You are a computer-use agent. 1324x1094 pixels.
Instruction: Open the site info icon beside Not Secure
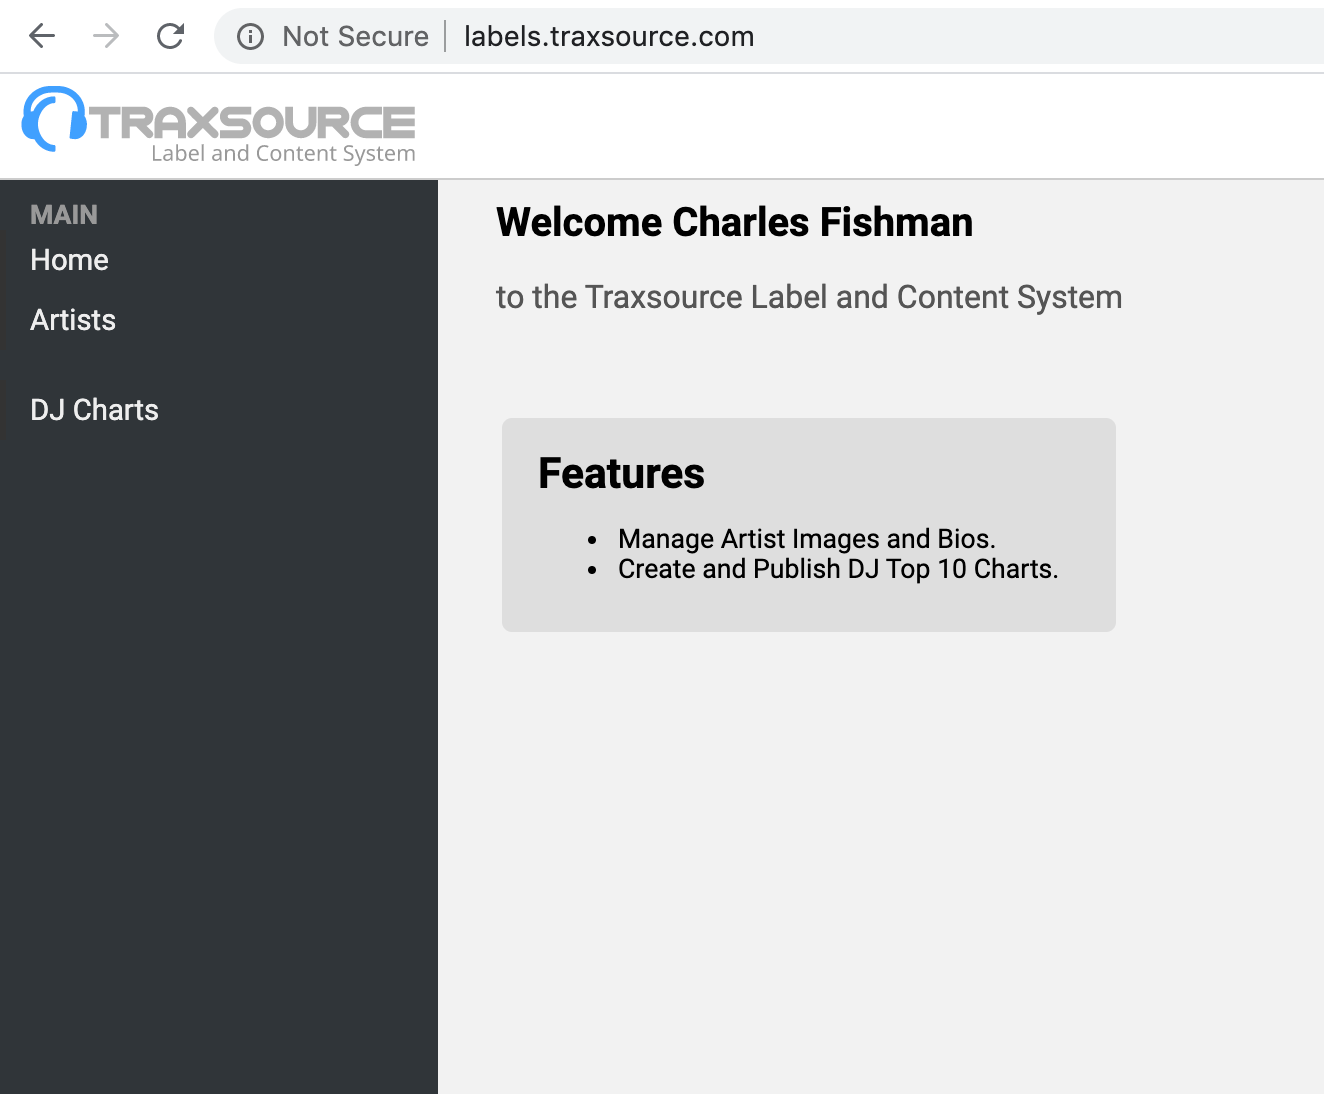[250, 37]
